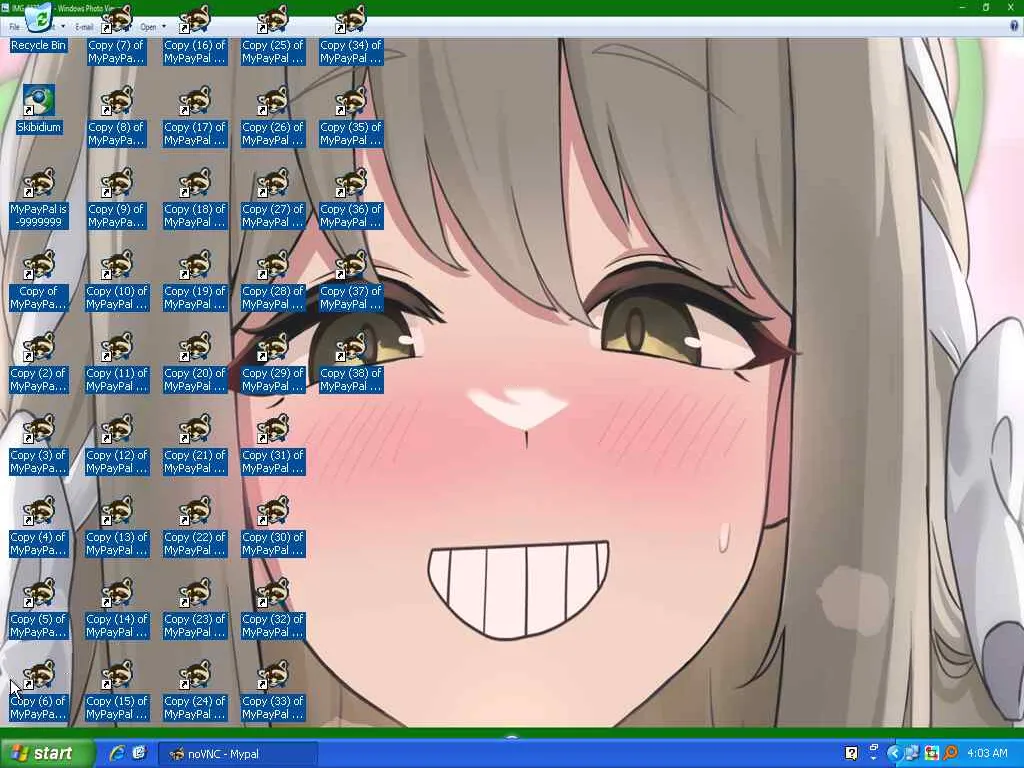Select the 'Copy (35) of MyPayPal' shortcut
Viewport: 1024px width, 768px height.
point(351,117)
